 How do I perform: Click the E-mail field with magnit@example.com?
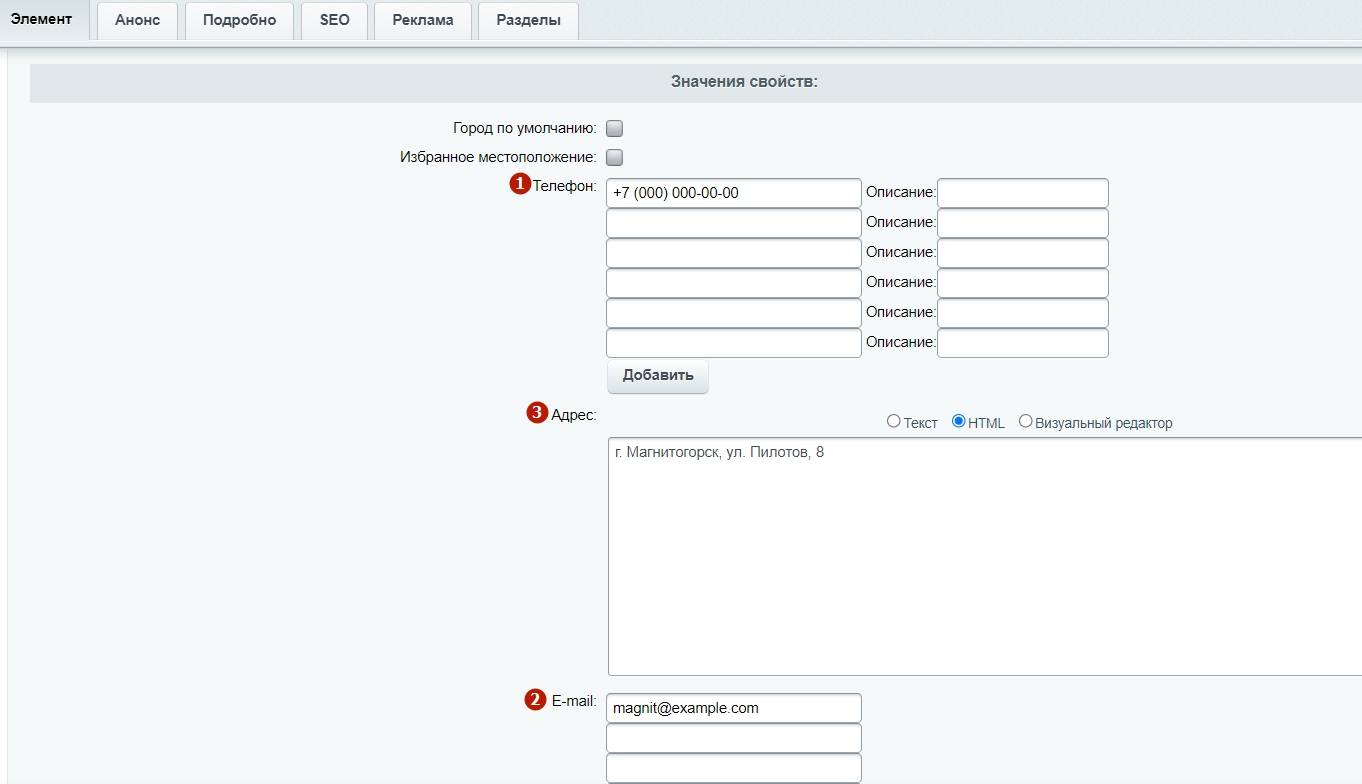point(733,708)
